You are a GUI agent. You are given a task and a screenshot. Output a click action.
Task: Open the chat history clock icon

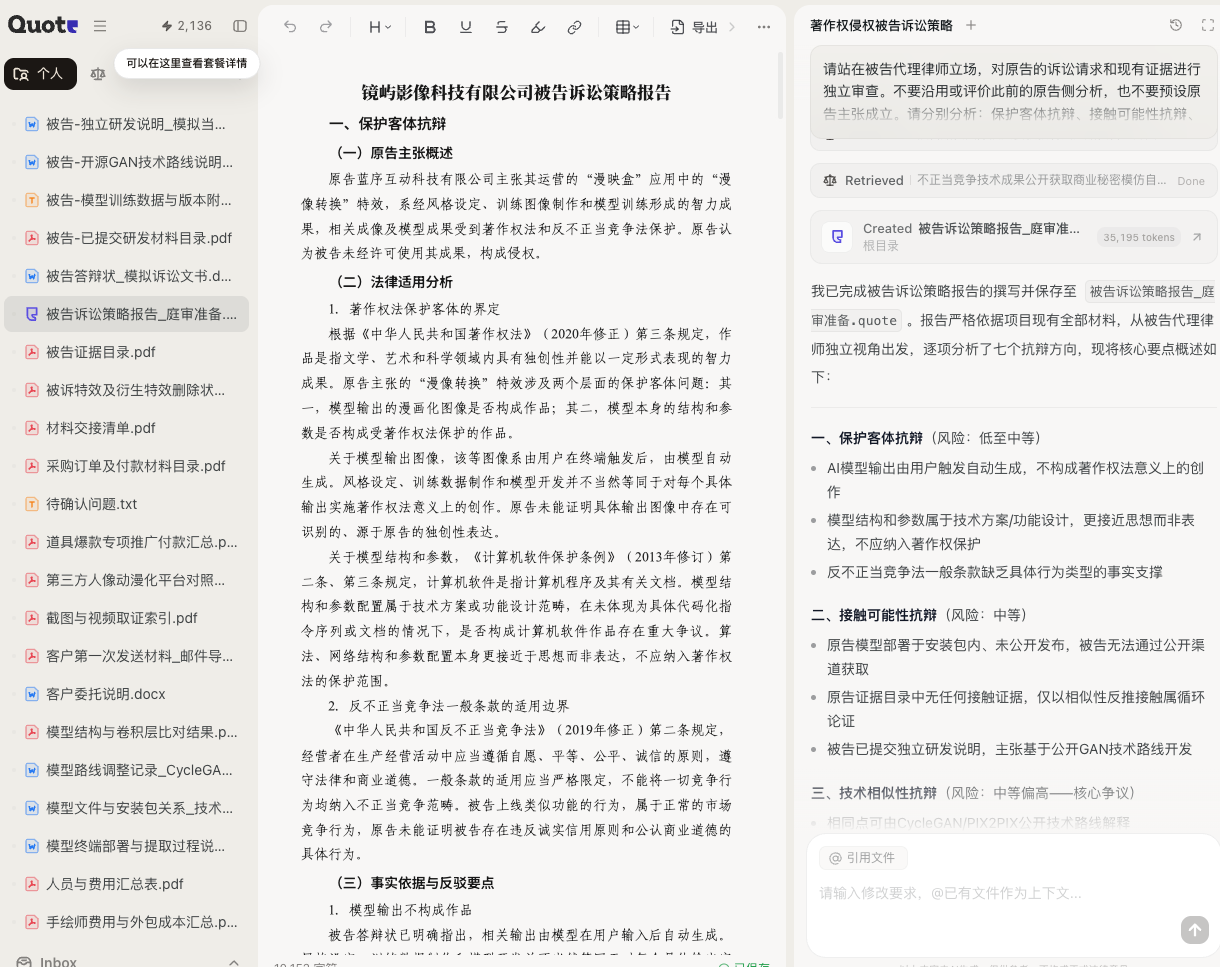tap(1176, 25)
